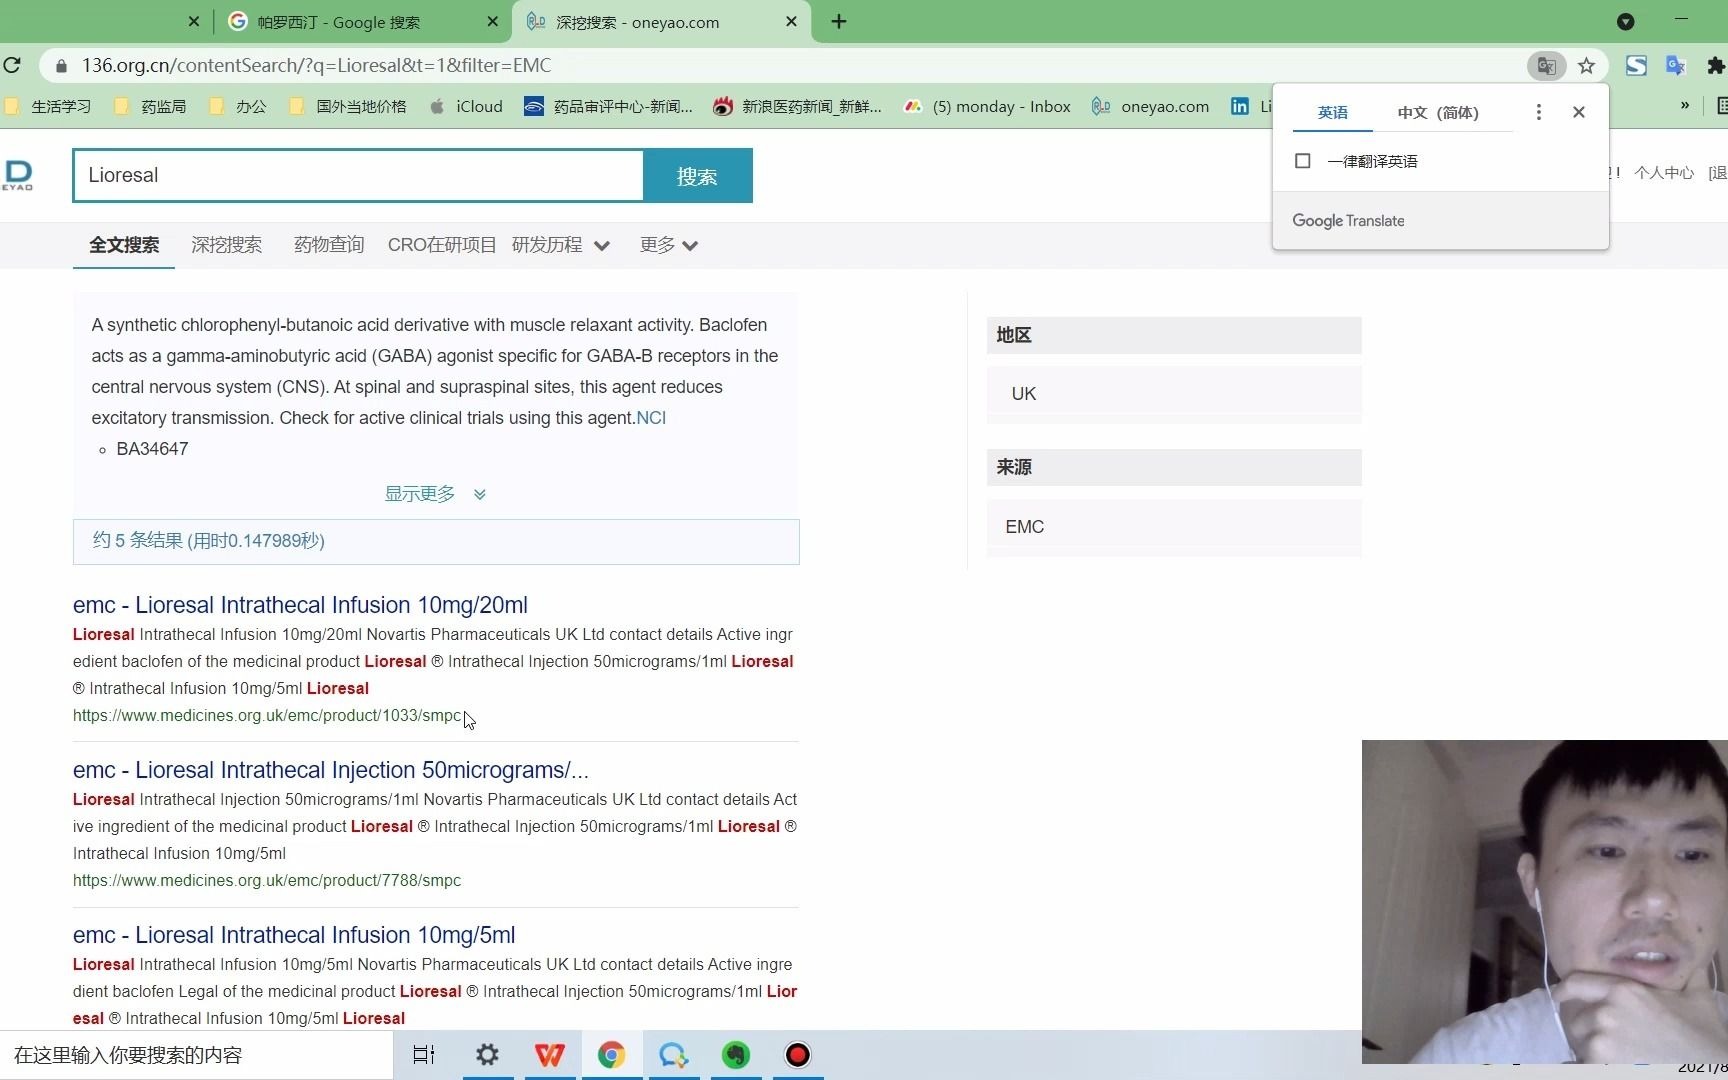This screenshot has width=1728, height=1080.
Task: Open Task View in the taskbar
Action: coord(424,1055)
